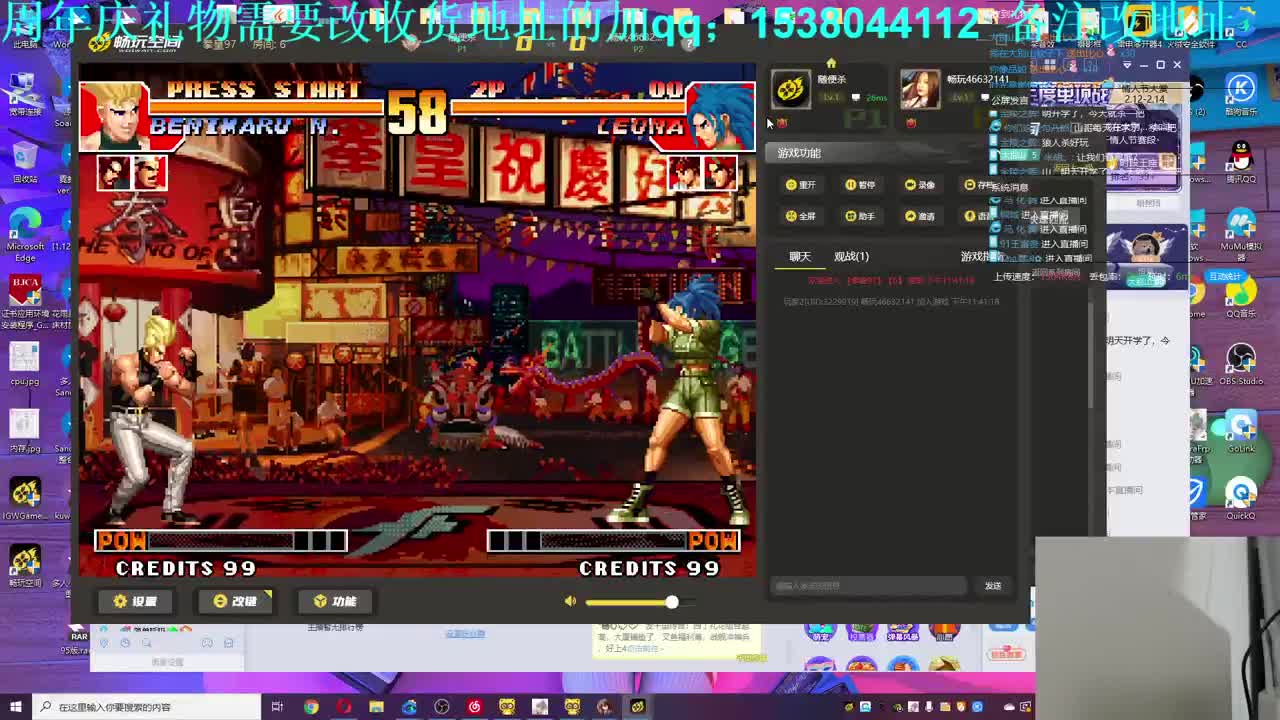Open the 畅玩空间 desktop shortcut
This screenshot has height=720, width=1280.
25,566
